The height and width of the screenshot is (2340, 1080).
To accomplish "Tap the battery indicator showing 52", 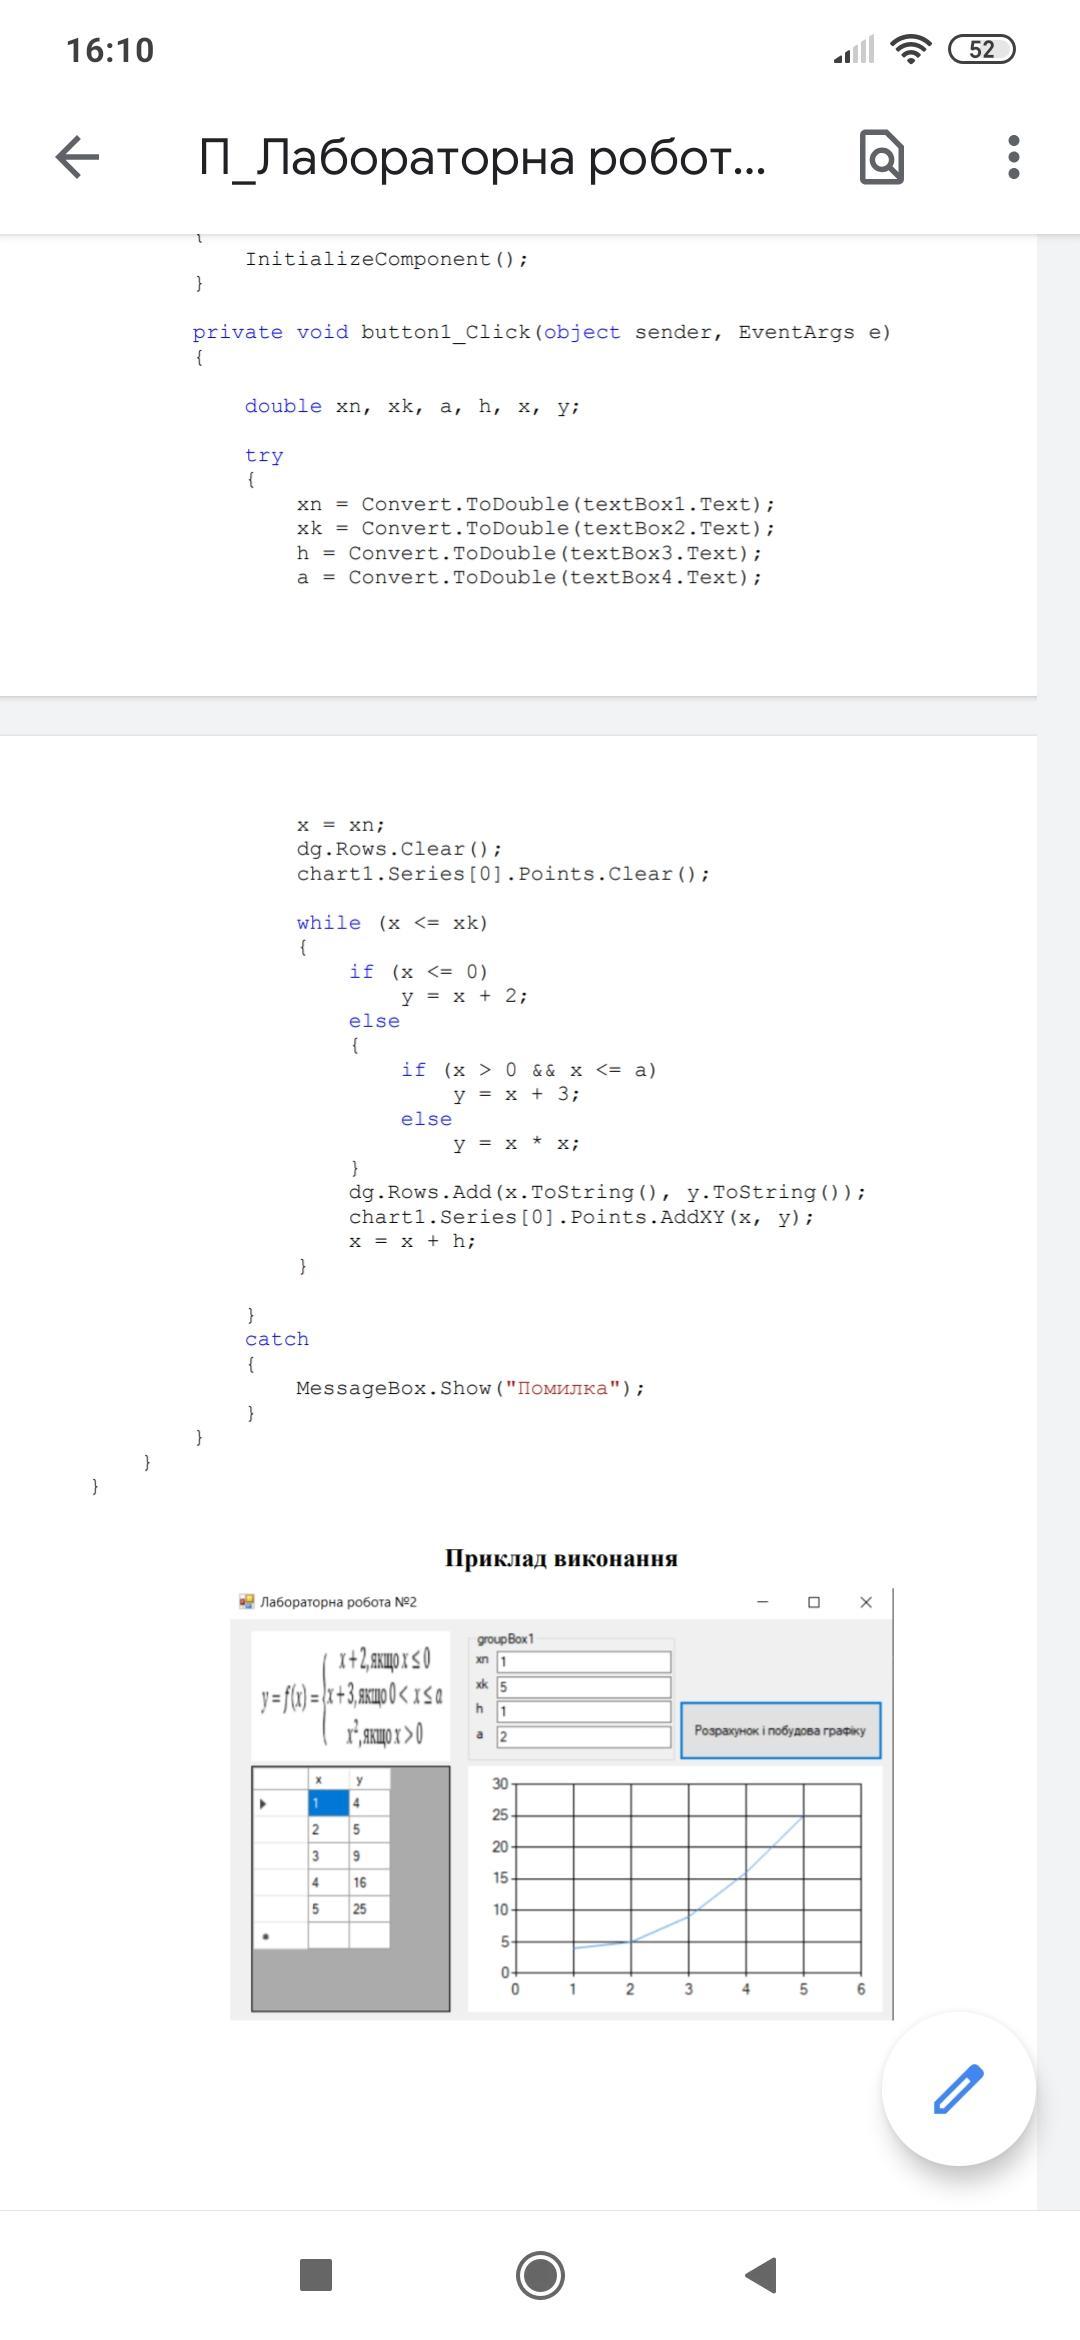I will coord(981,49).
